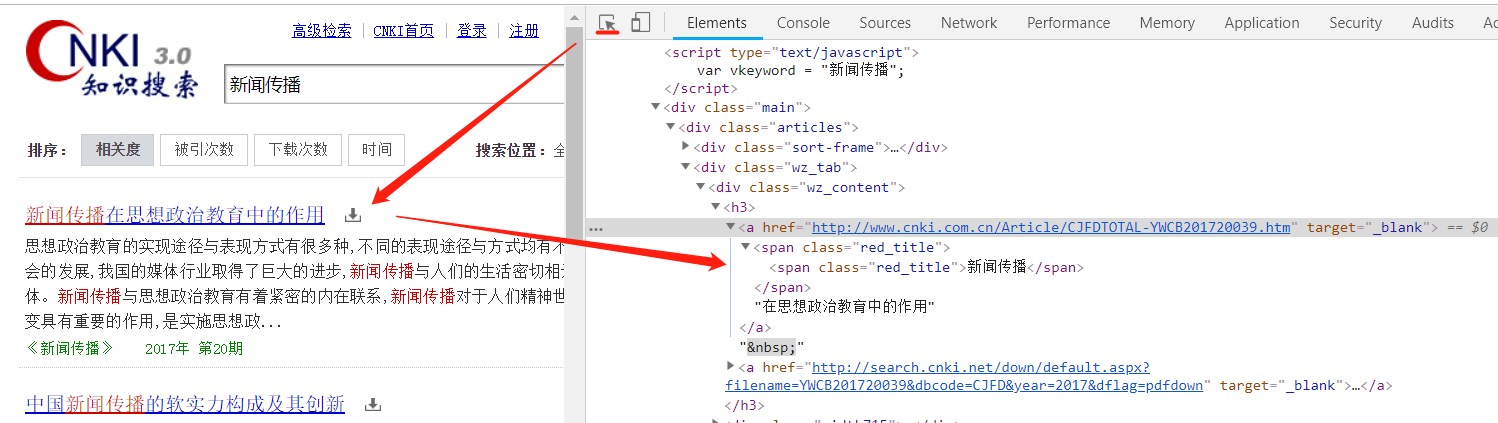
Task: Open article 新闻传播在思想政治教育中的作用
Action: [175, 215]
